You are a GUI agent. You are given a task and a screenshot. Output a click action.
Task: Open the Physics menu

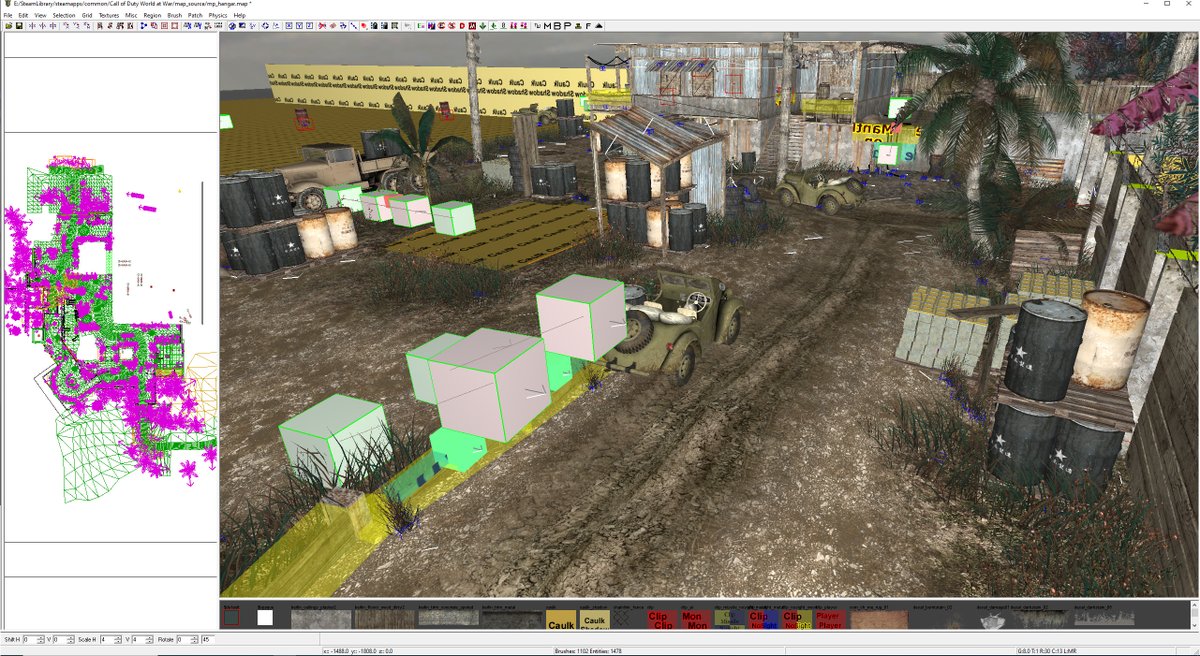[x=218, y=16]
